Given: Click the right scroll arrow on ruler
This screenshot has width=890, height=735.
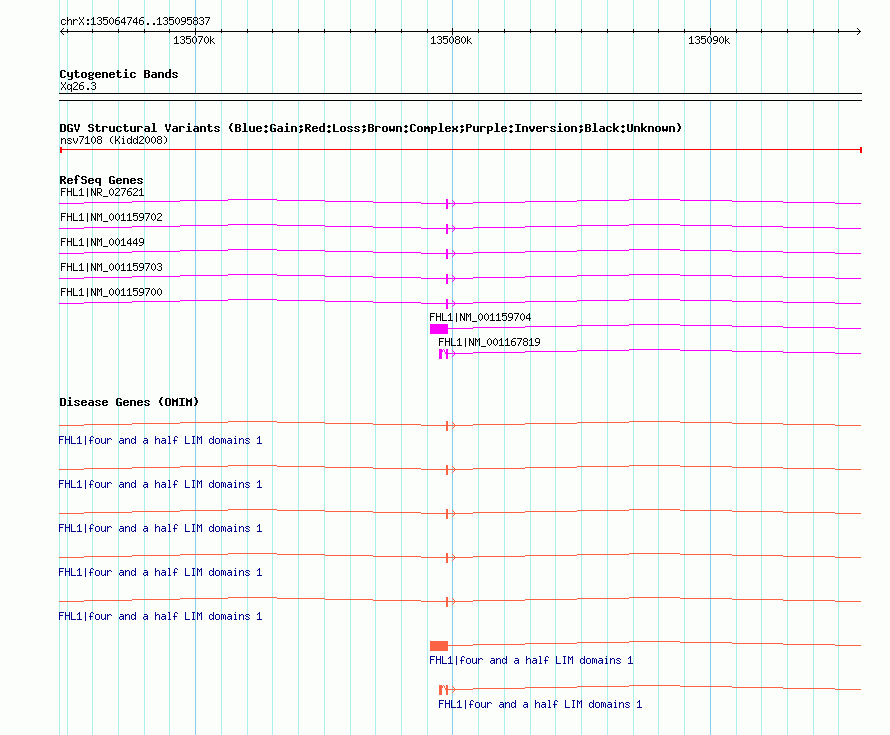Looking at the screenshot, I should (x=858, y=32).
